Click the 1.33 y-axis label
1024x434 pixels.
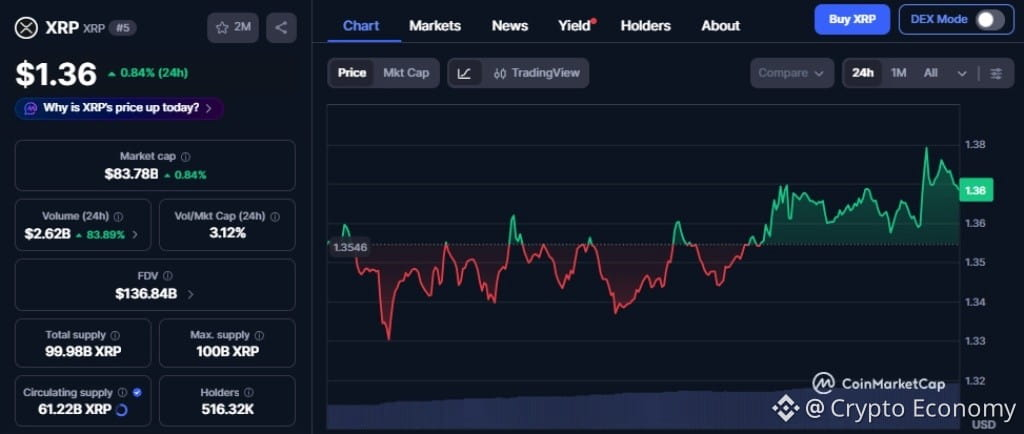point(975,341)
